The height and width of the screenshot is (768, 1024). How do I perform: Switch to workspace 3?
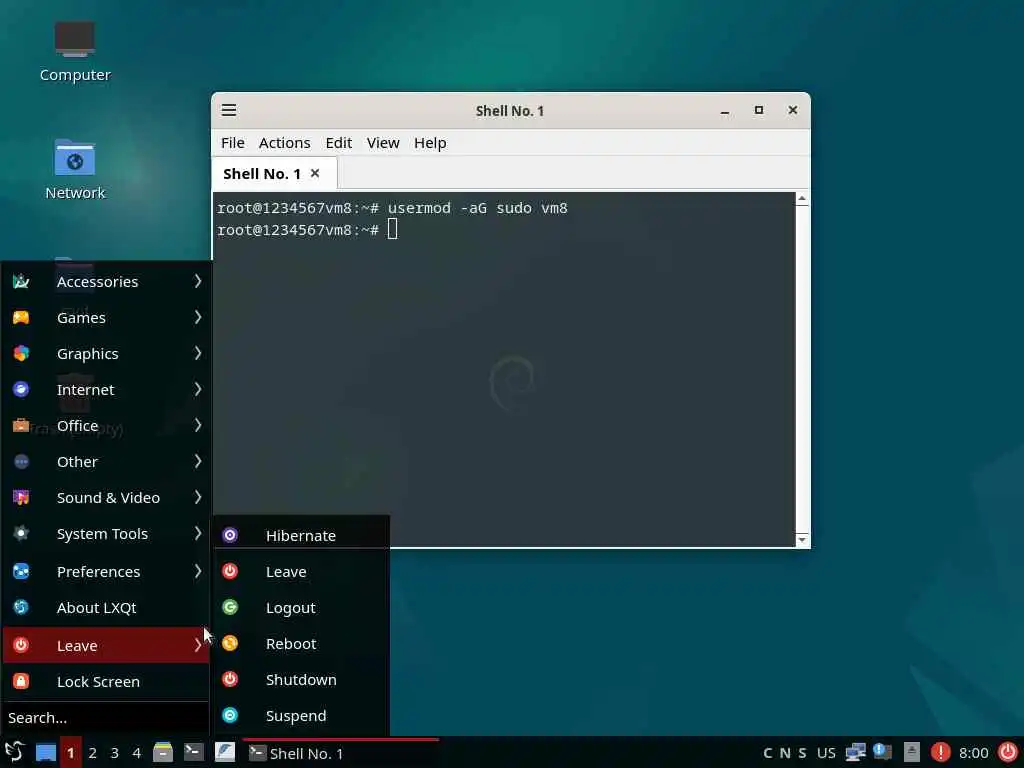(114, 752)
